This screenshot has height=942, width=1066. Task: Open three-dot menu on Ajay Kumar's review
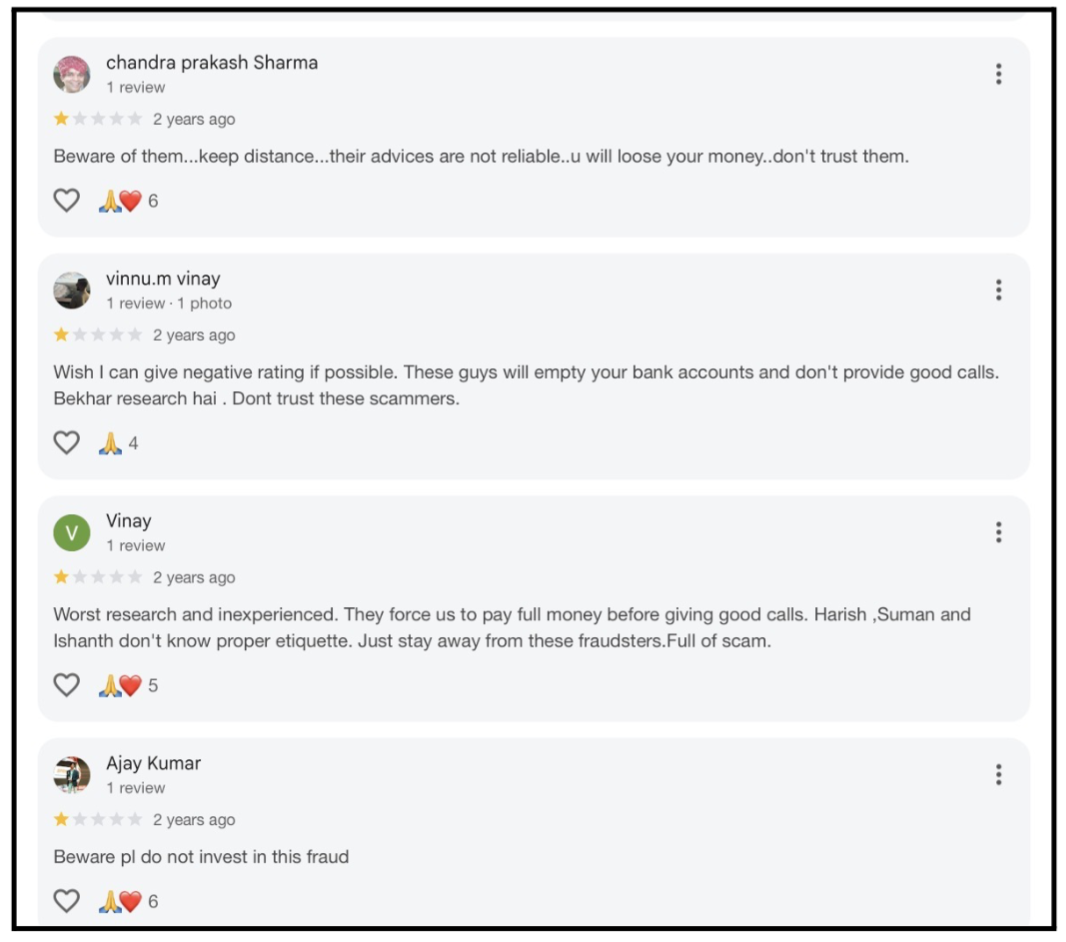point(998,774)
